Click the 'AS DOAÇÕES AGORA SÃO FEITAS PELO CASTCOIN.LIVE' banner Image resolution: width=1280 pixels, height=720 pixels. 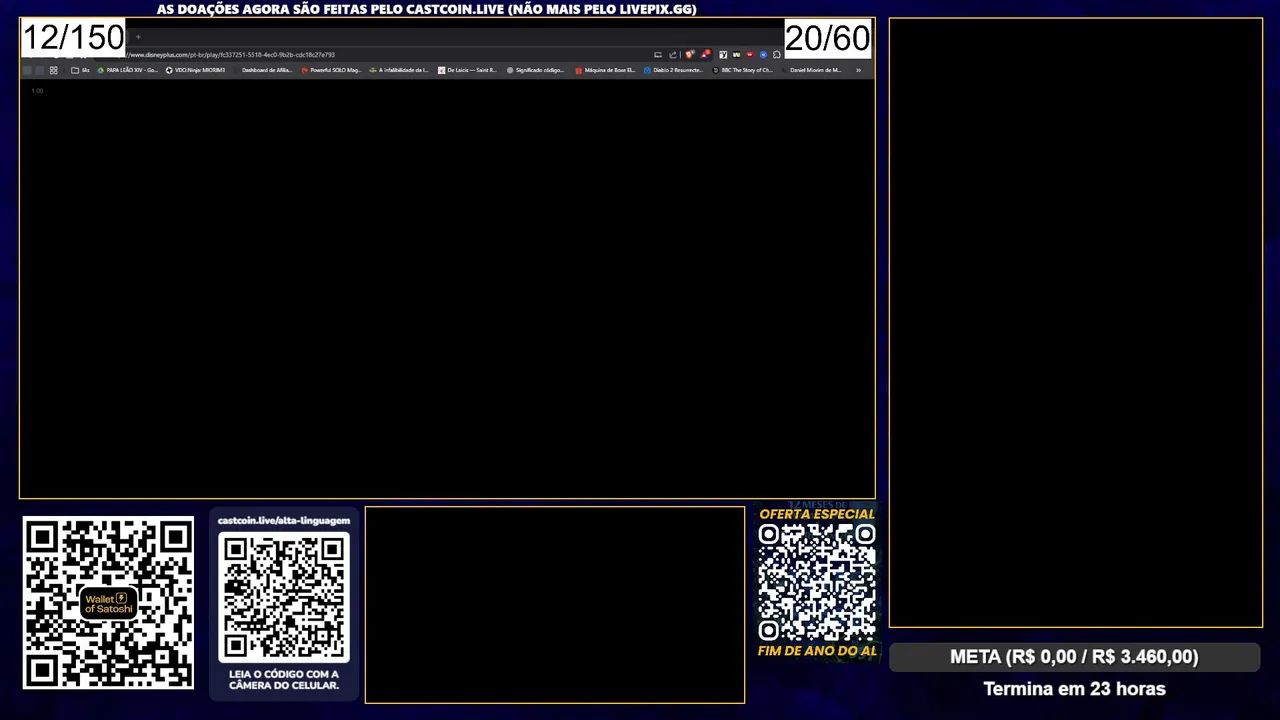(x=426, y=9)
